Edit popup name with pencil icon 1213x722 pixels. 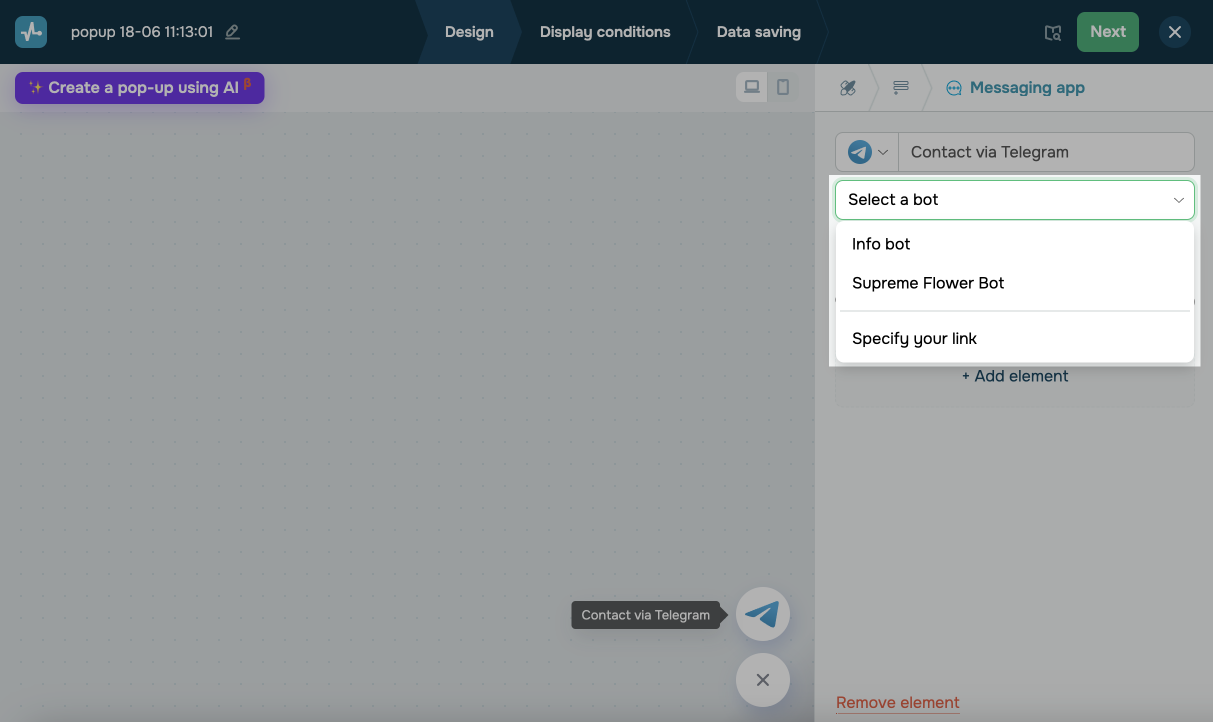click(x=232, y=32)
